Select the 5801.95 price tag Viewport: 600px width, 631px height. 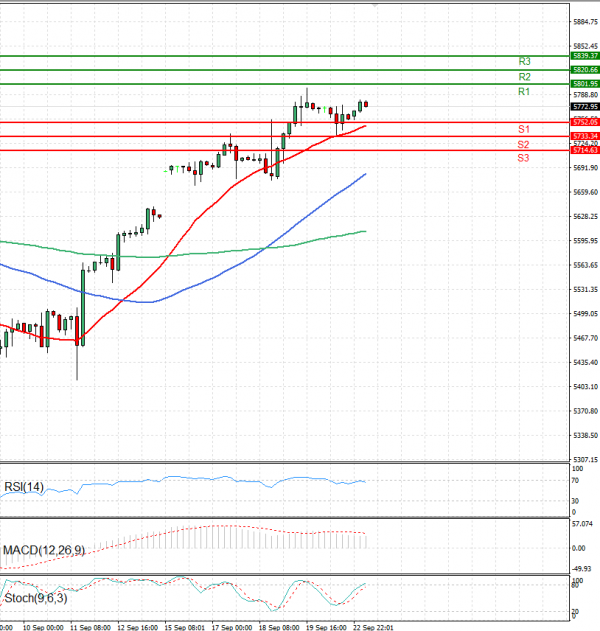tap(586, 84)
